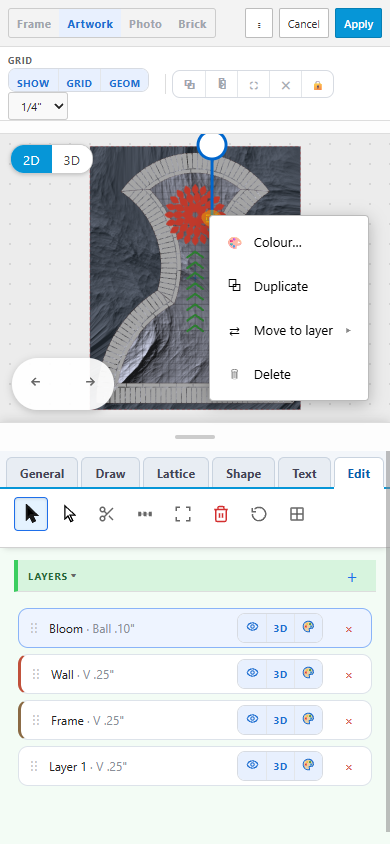Remove the Wall layer with red x

click(349, 675)
